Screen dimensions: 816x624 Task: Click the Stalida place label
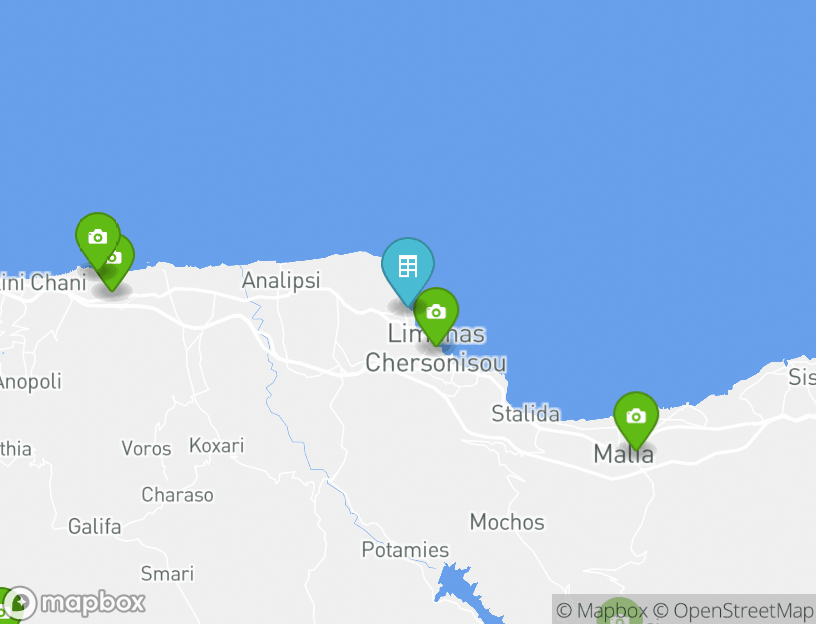tap(526, 414)
